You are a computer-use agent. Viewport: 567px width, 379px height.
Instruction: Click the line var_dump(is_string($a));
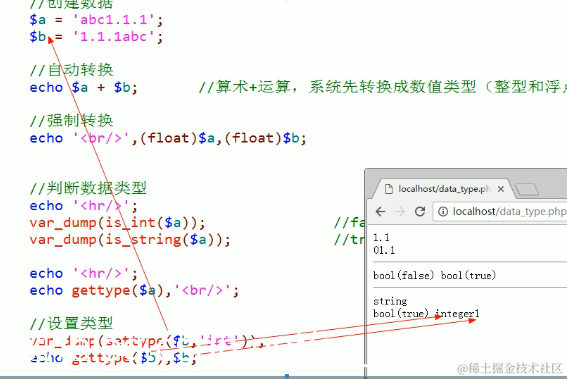tap(130, 240)
